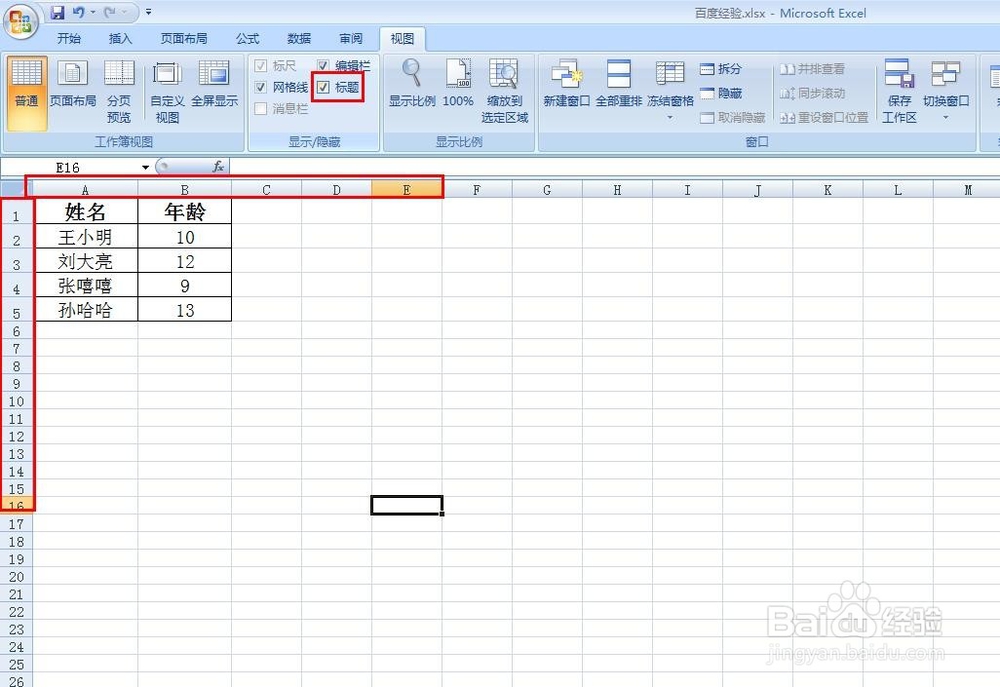Uncheck the 编辑栏 formula bar checkbox

coord(322,64)
